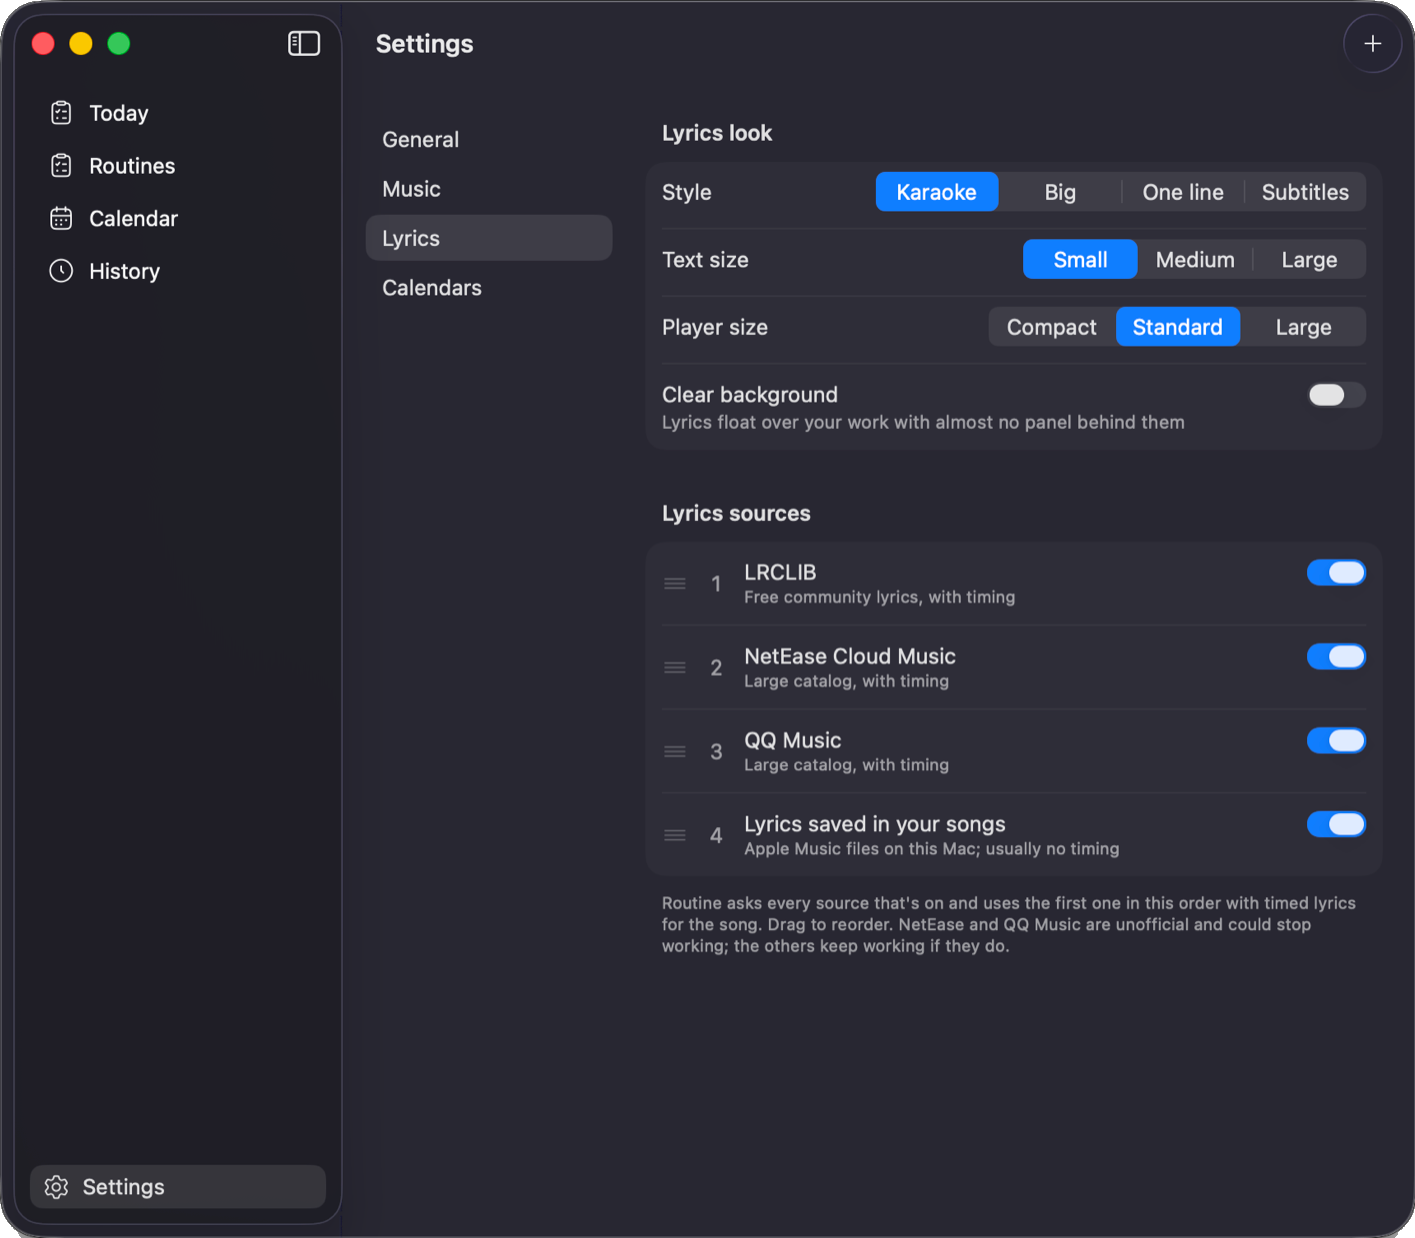Select the Karaoke lyrics style

coord(937,192)
